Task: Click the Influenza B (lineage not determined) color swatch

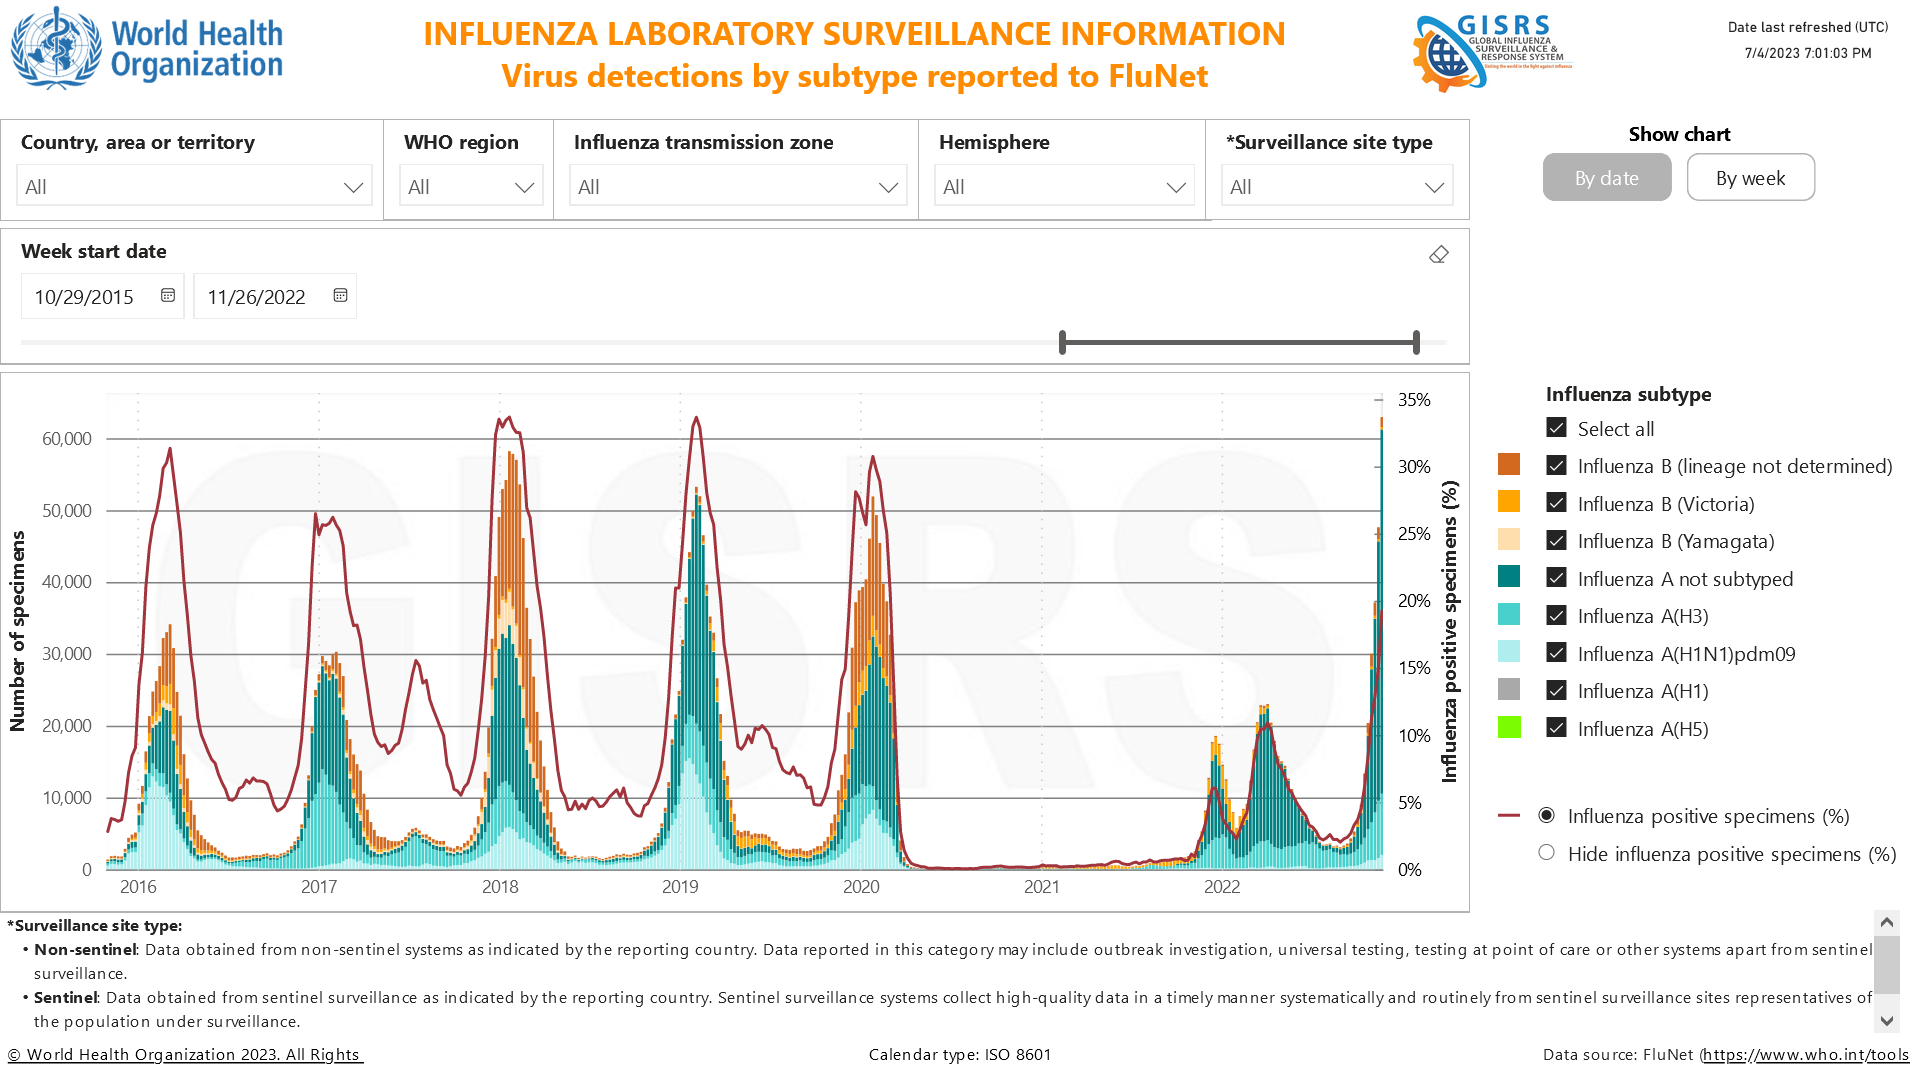Action: [x=1509, y=464]
